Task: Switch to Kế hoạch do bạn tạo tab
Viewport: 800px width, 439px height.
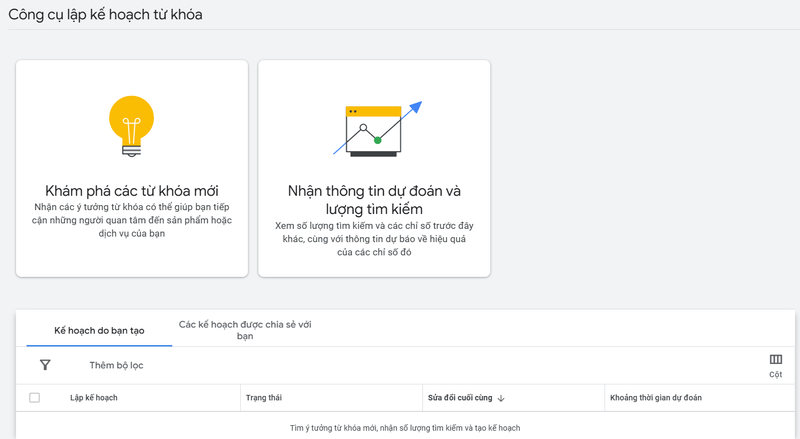Action: coord(99,330)
